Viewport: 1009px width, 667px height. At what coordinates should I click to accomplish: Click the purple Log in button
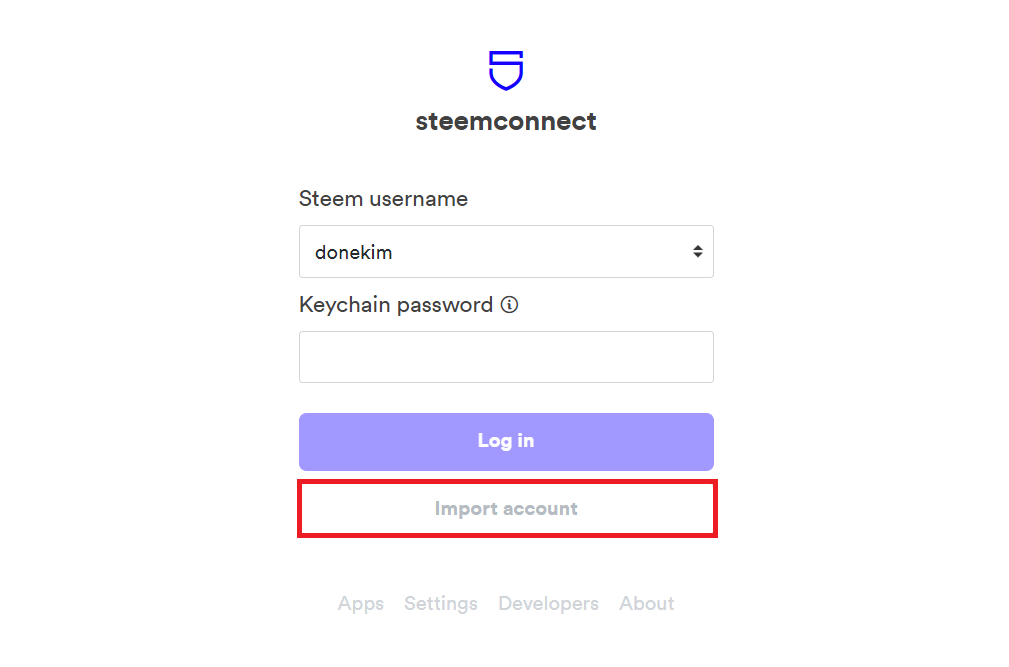click(x=506, y=442)
